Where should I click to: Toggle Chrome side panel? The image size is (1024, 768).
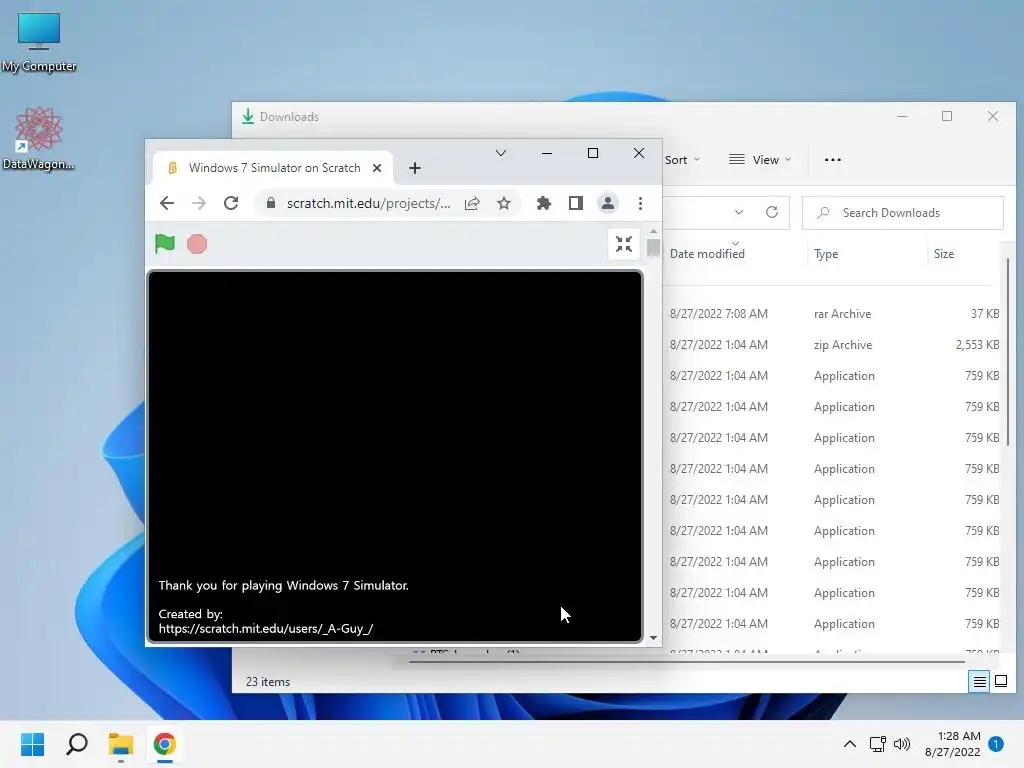click(x=575, y=203)
